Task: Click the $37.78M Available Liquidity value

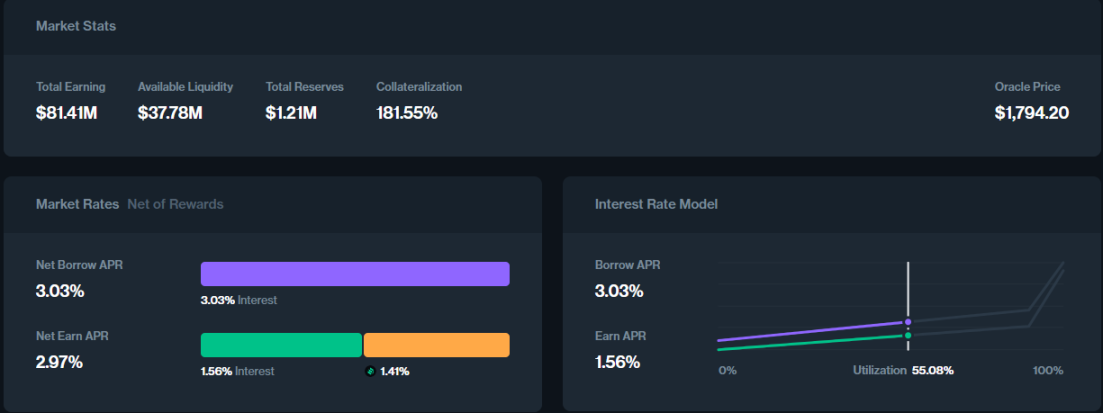Action: pyautogui.click(x=170, y=112)
